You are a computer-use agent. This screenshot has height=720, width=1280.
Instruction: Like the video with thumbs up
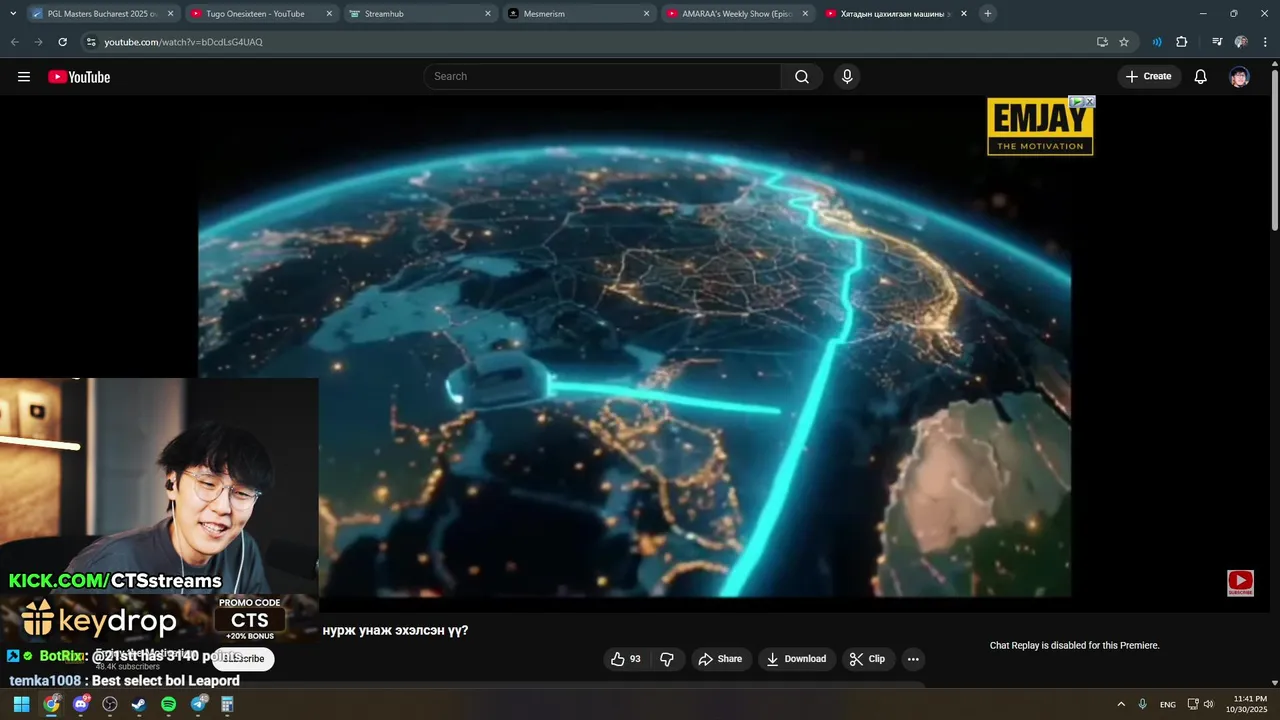click(x=626, y=659)
